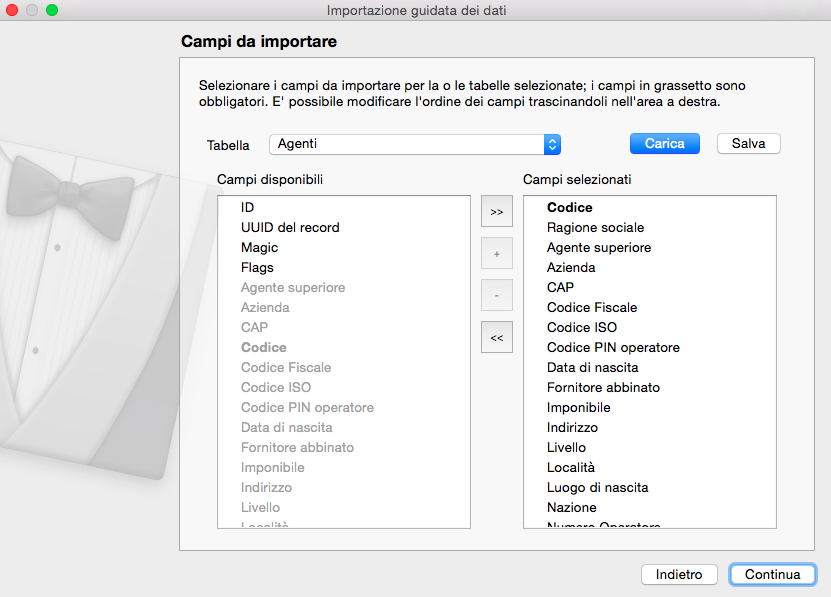This screenshot has width=831, height=597.
Task: Pick Data di nascita in selected fields
Action: (592, 367)
